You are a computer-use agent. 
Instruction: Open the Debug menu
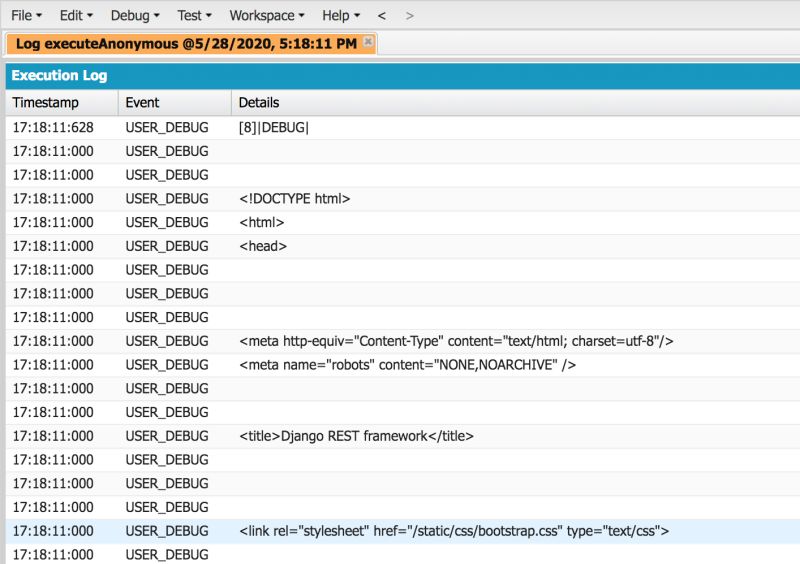point(135,15)
